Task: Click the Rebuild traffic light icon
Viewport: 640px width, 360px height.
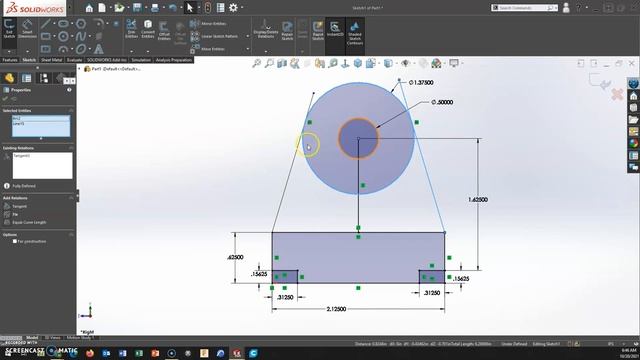Action: click(x=207, y=7)
